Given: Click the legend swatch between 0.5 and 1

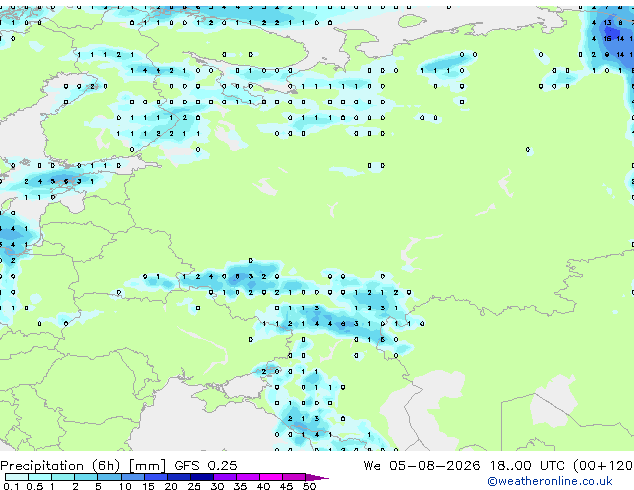Looking at the screenshot, I should tap(40, 477).
